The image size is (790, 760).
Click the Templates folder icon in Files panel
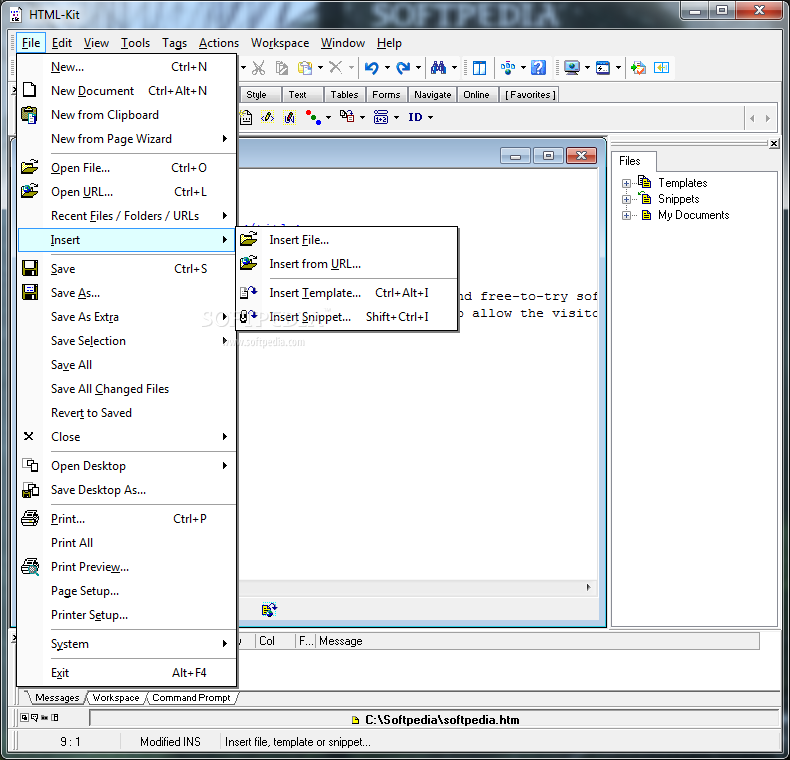644,182
